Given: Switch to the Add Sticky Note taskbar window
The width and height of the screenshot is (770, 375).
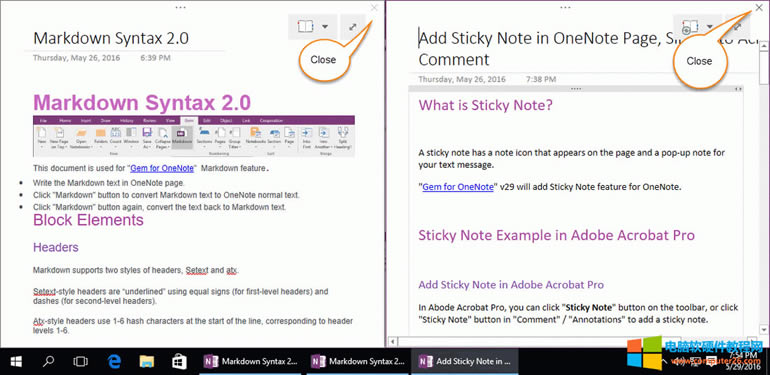Looking at the screenshot, I should [465, 362].
